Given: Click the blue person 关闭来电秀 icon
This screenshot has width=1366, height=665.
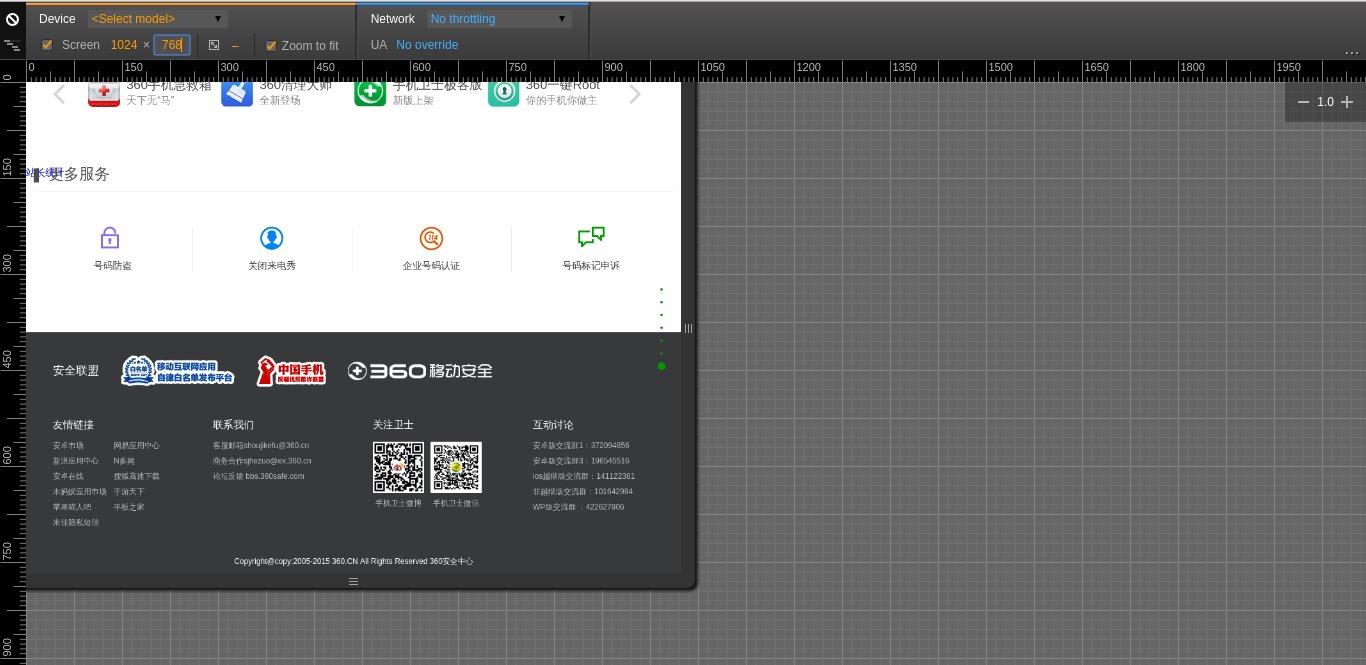Looking at the screenshot, I should tap(271, 238).
